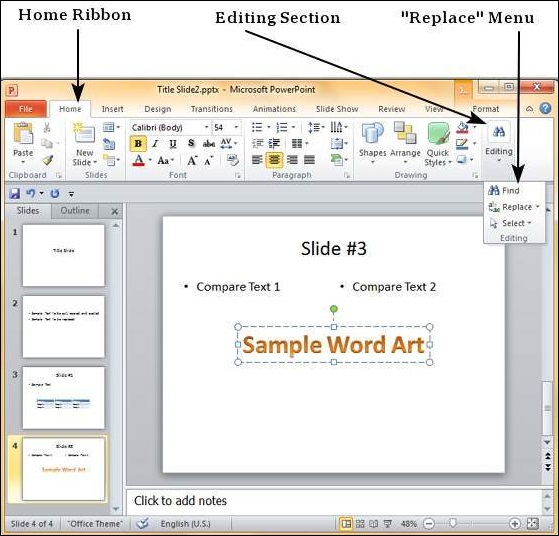The image size is (559, 536).
Task: Toggle Underline formatting
Action: pos(173,144)
